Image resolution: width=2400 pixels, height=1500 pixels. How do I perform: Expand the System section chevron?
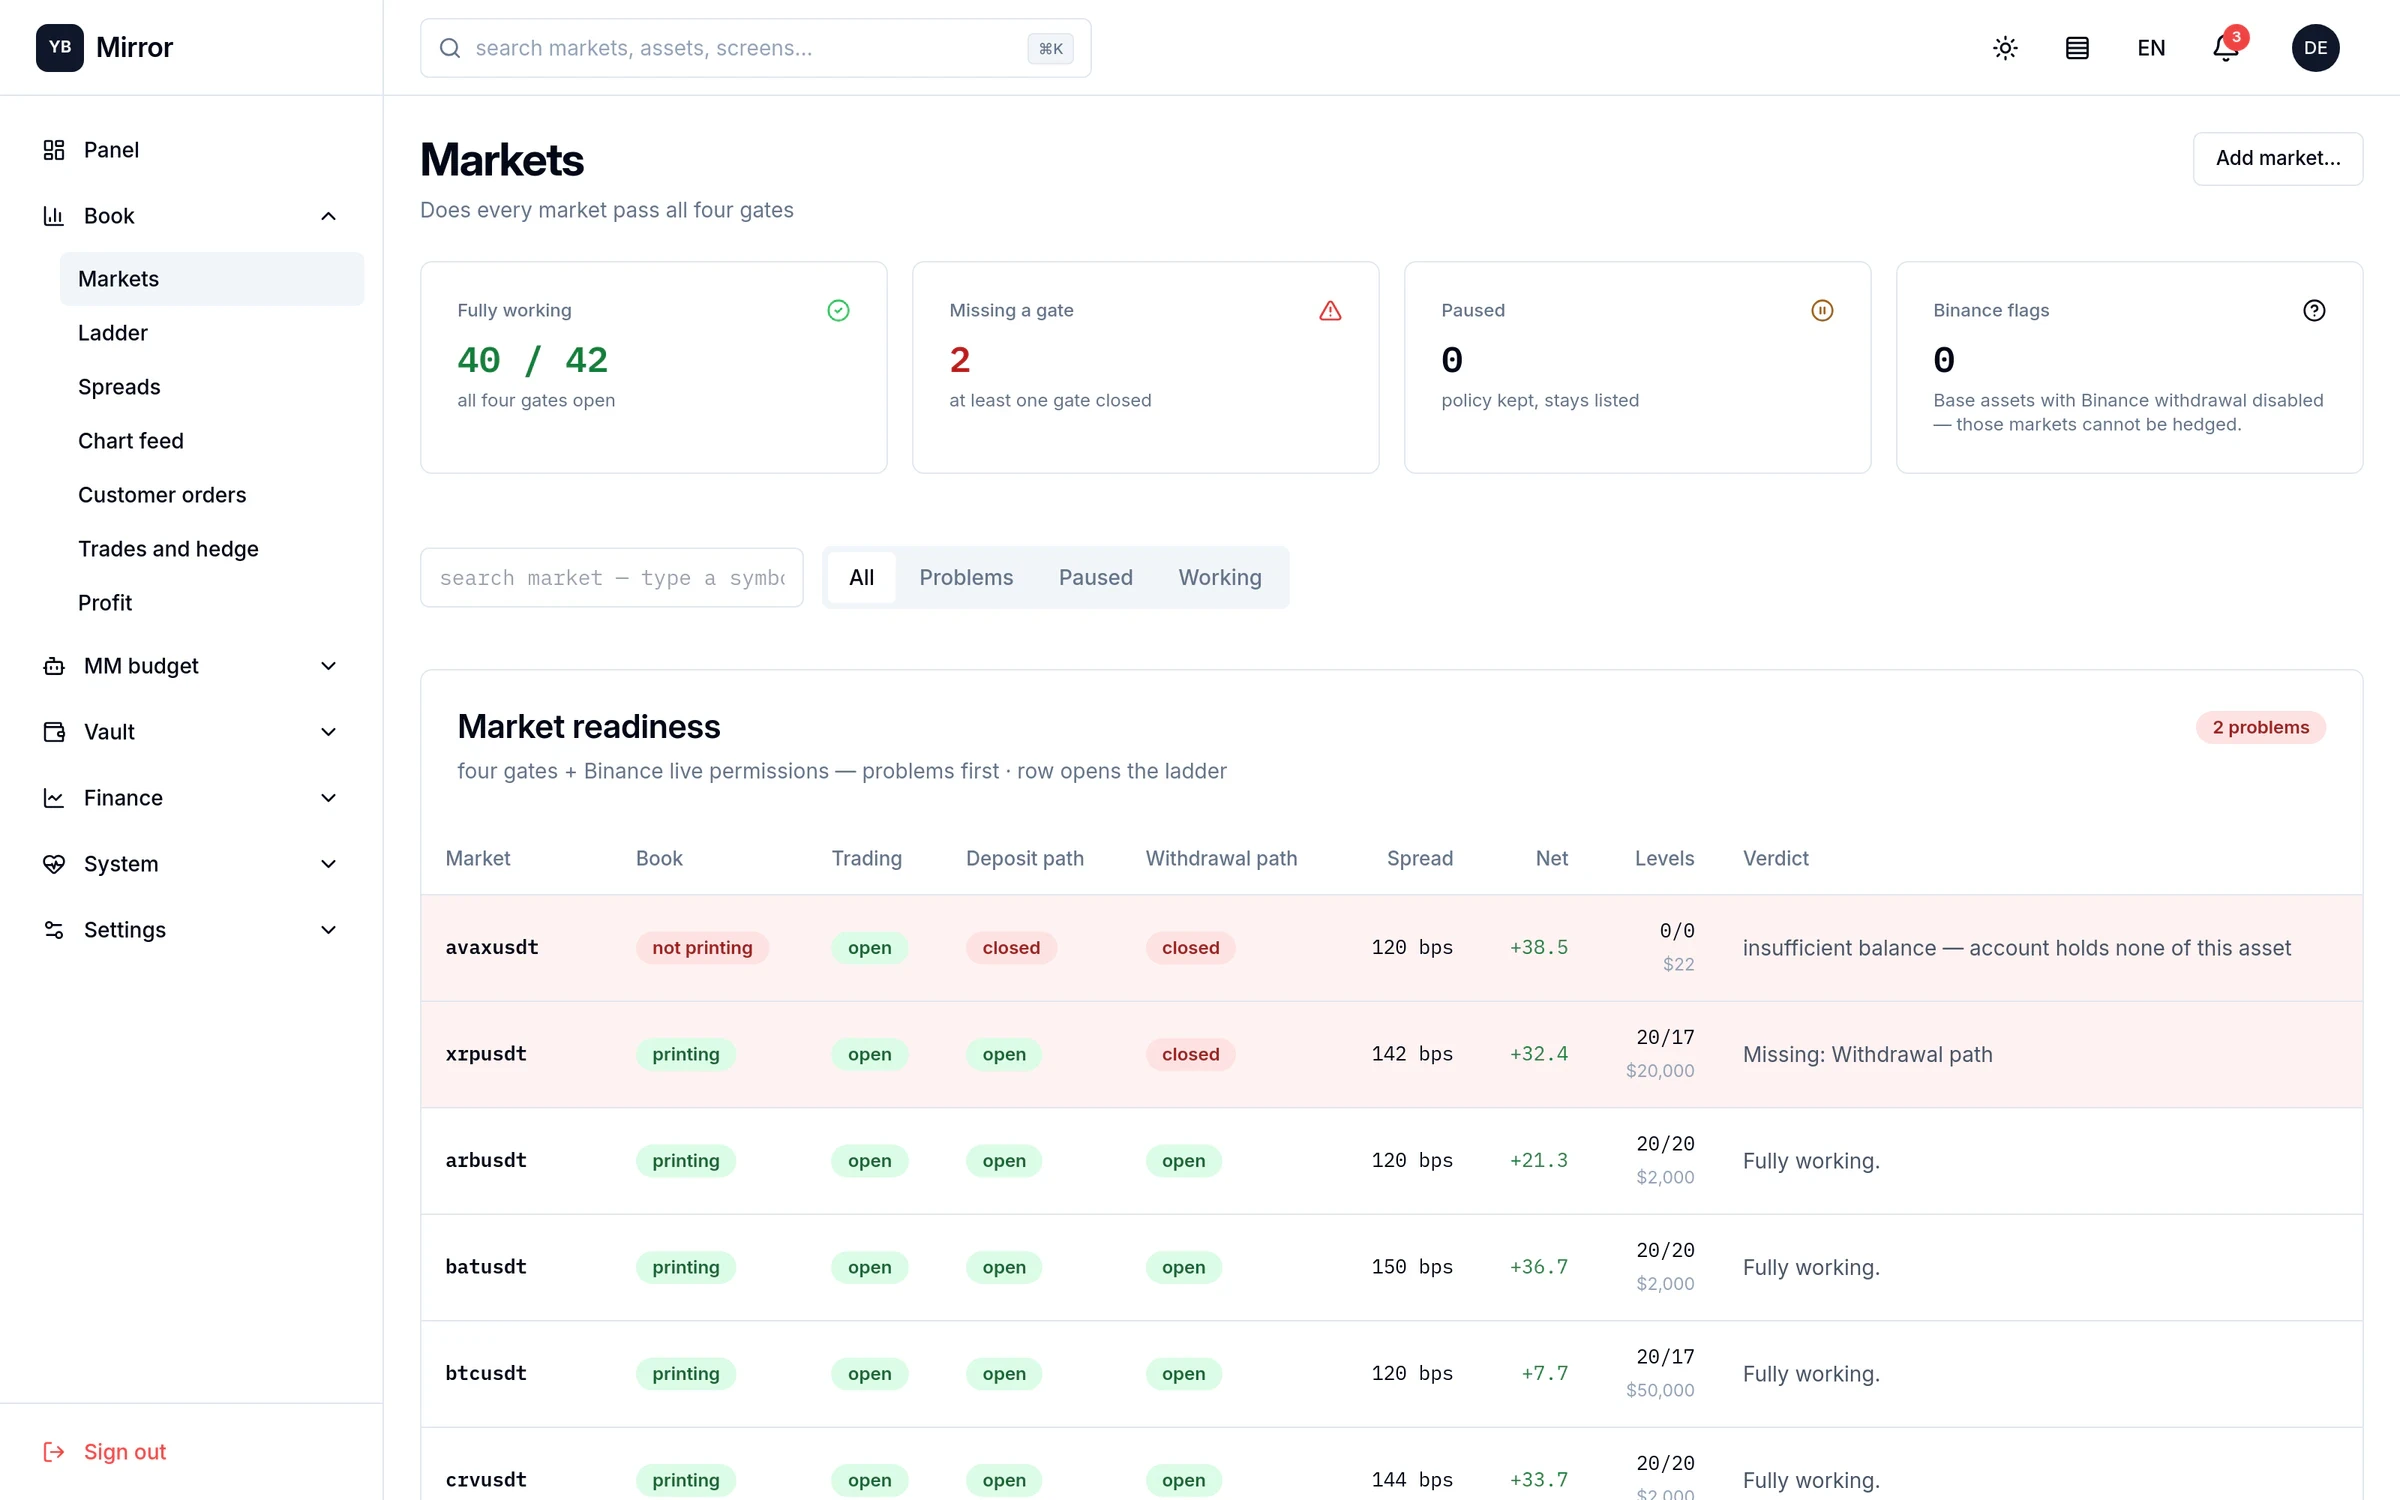coord(328,864)
